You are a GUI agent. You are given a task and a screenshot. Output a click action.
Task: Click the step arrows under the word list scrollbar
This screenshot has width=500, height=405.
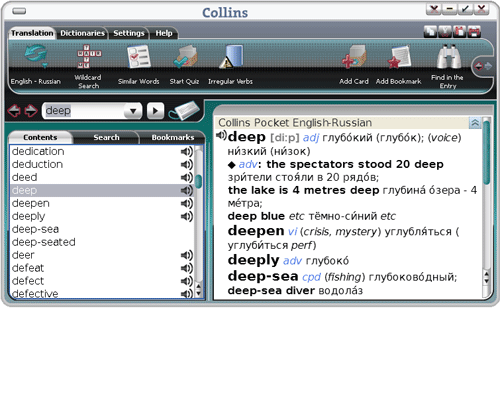pos(199,290)
